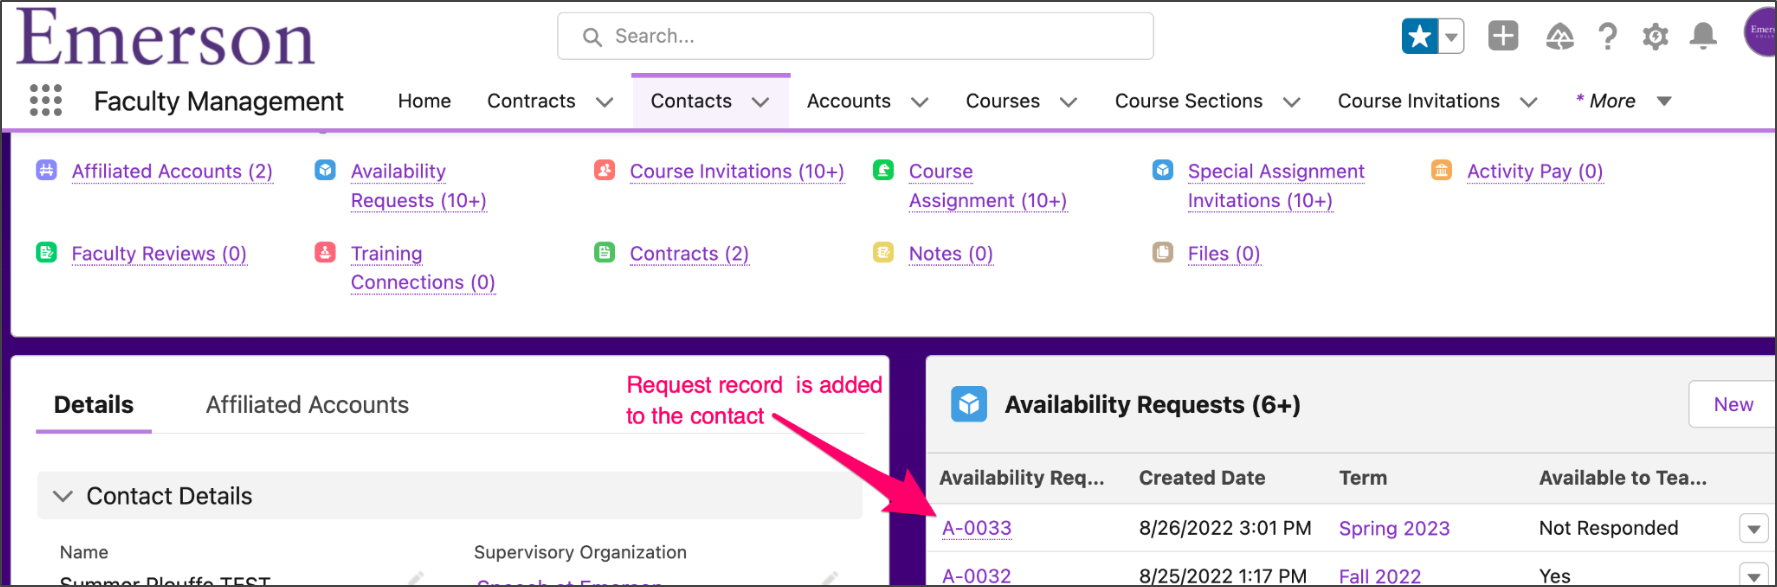The height and width of the screenshot is (587, 1777).
Task: Open the Contracts (2) link
Action: coord(689,253)
